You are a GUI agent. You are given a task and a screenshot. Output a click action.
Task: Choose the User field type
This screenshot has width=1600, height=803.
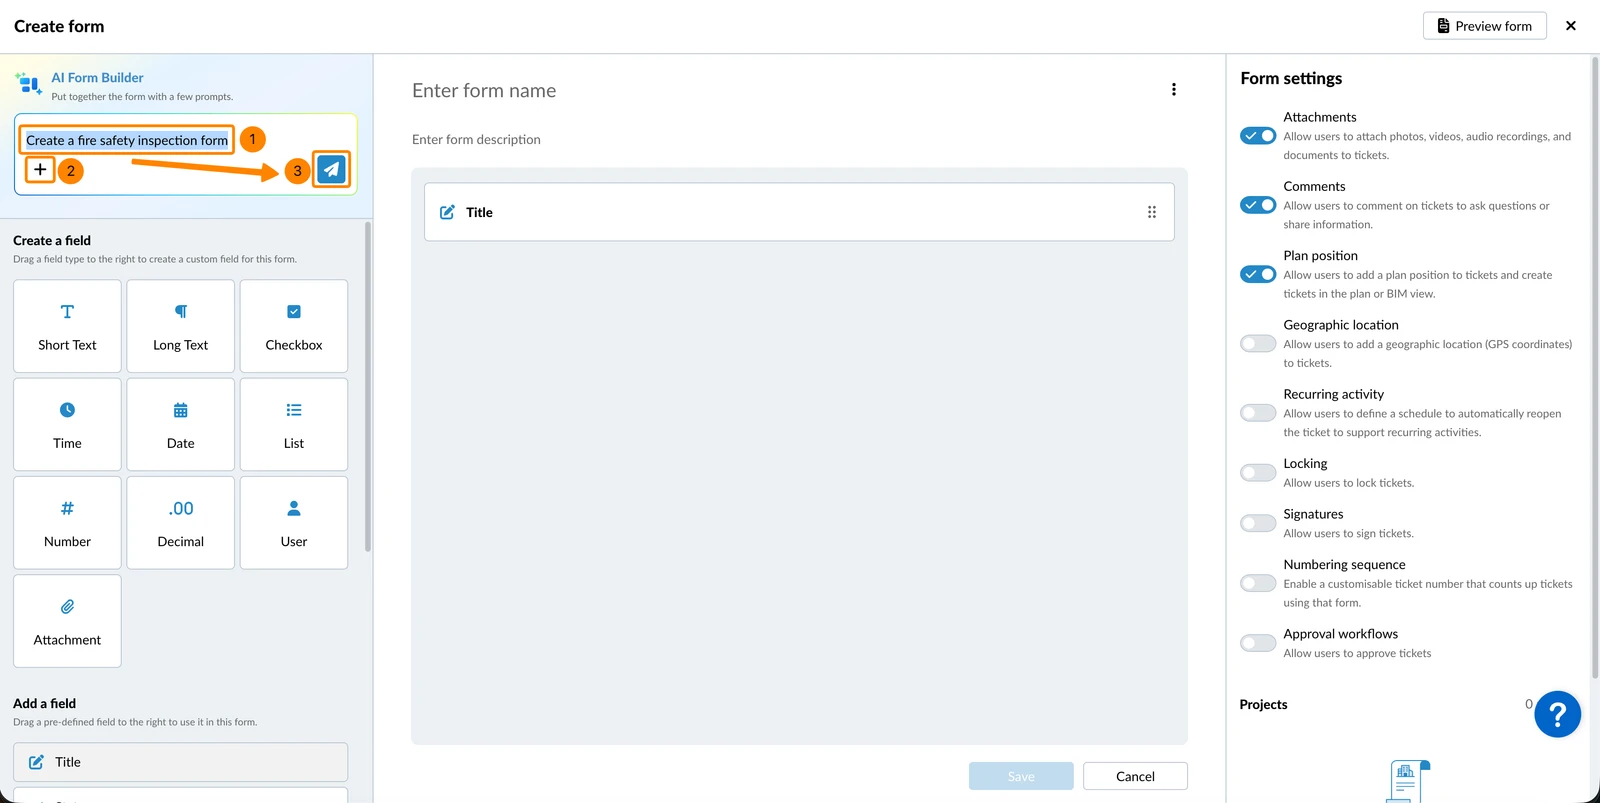[294, 522]
